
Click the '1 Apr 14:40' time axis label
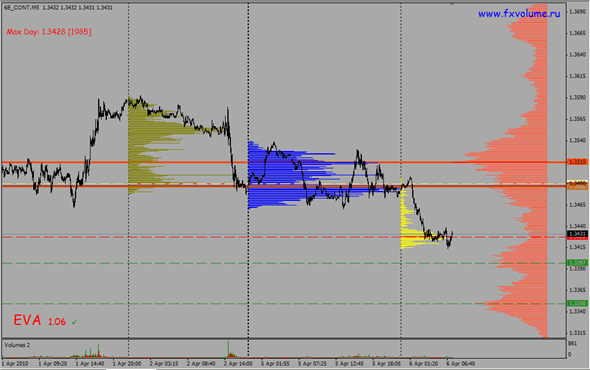tap(90, 364)
